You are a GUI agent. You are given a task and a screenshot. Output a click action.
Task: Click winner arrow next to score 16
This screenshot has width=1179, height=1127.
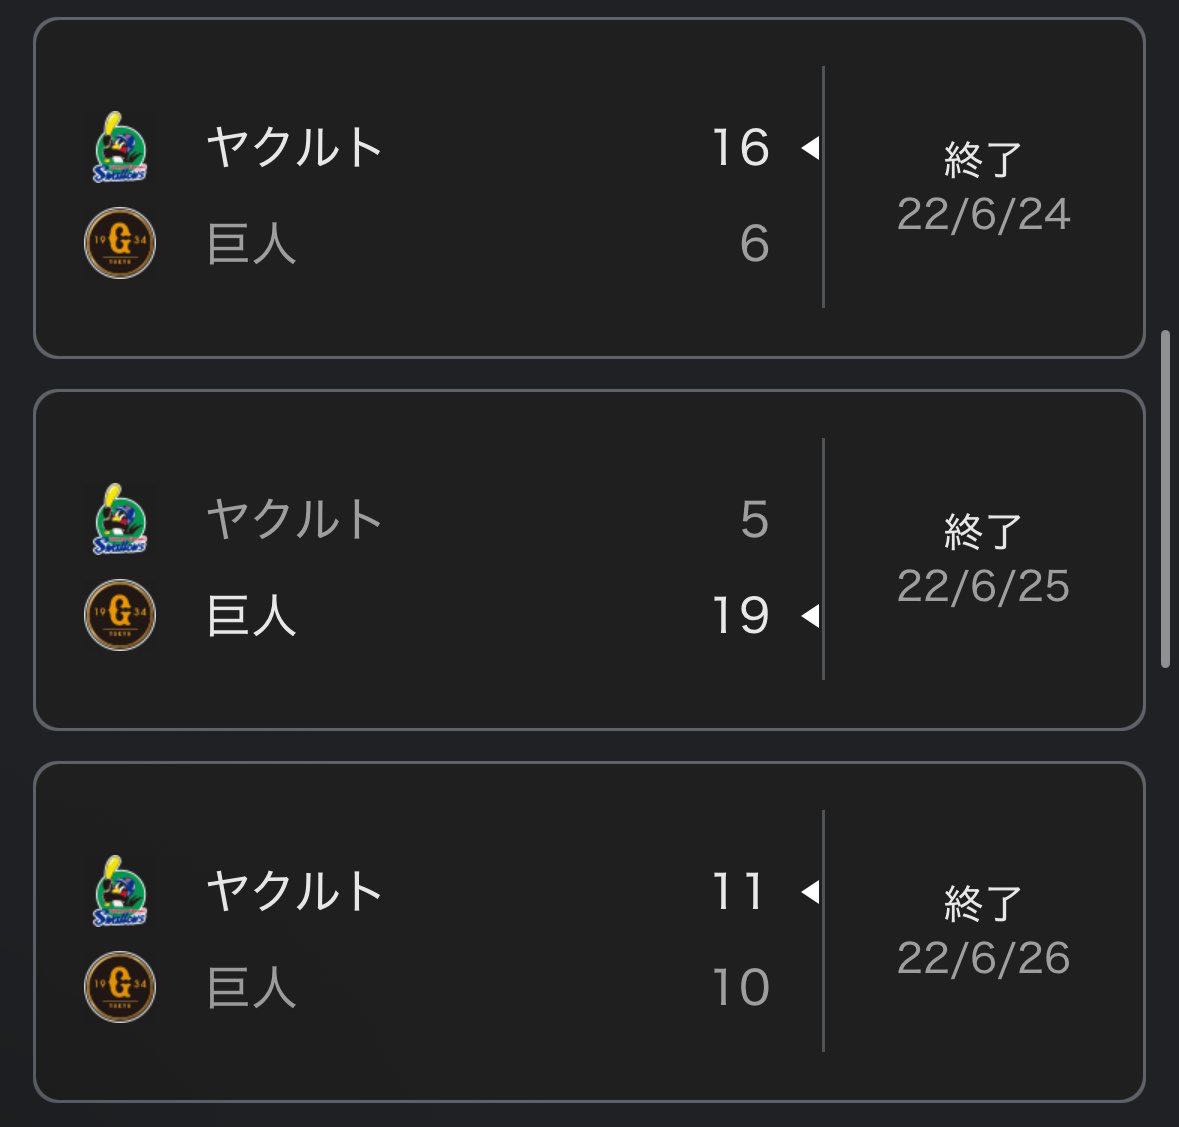pos(810,148)
